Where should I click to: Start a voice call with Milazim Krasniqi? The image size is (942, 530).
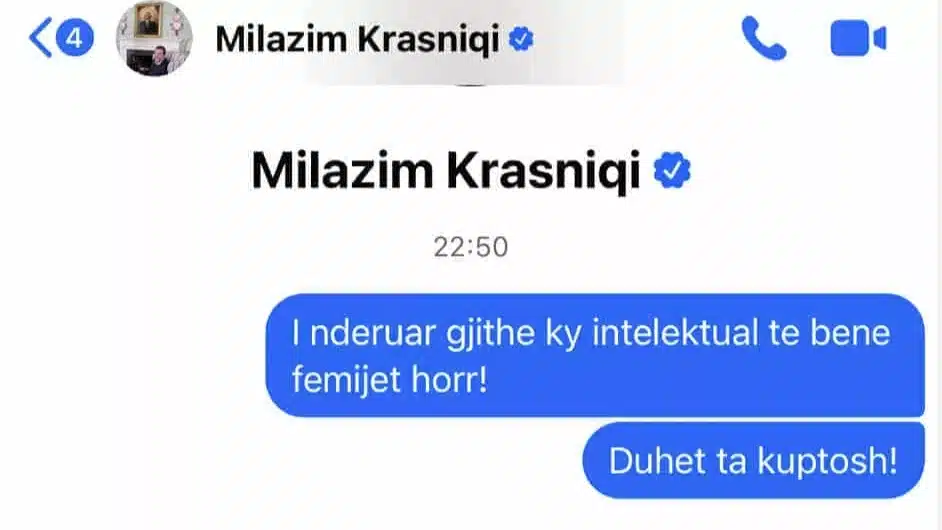point(763,38)
